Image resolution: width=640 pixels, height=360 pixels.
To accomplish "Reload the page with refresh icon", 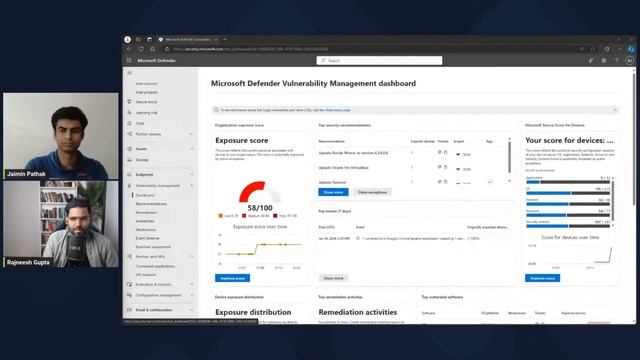I will pyautogui.click(x=141, y=49).
